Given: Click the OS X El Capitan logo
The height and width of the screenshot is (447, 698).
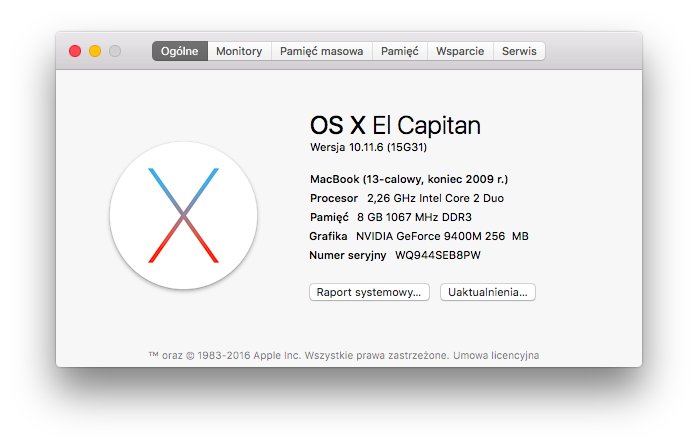Looking at the screenshot, I should 183,215.
